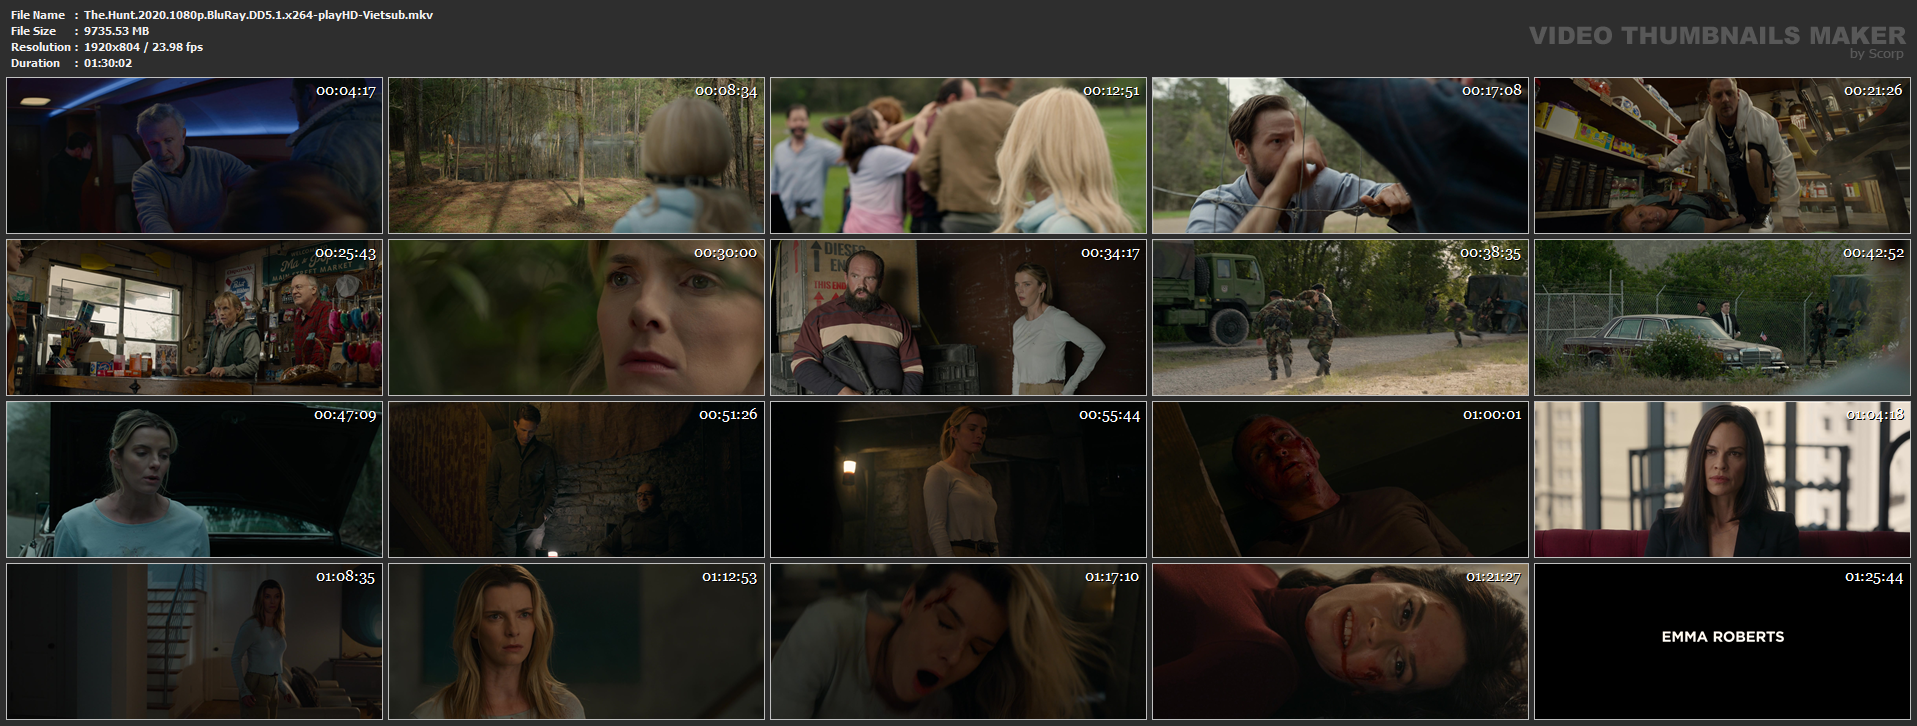Click the file size value 9735.53 MB
1917x726 pixels.
coord(116,31)
